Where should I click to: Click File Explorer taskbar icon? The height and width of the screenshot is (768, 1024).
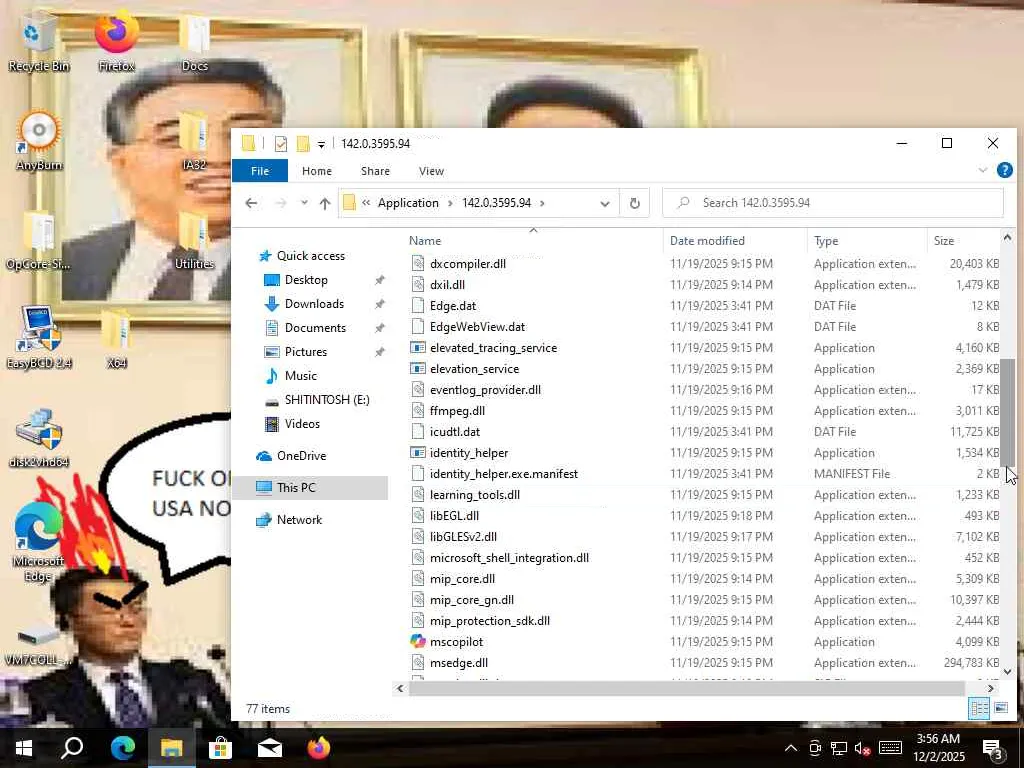click(x=171, y=748)
